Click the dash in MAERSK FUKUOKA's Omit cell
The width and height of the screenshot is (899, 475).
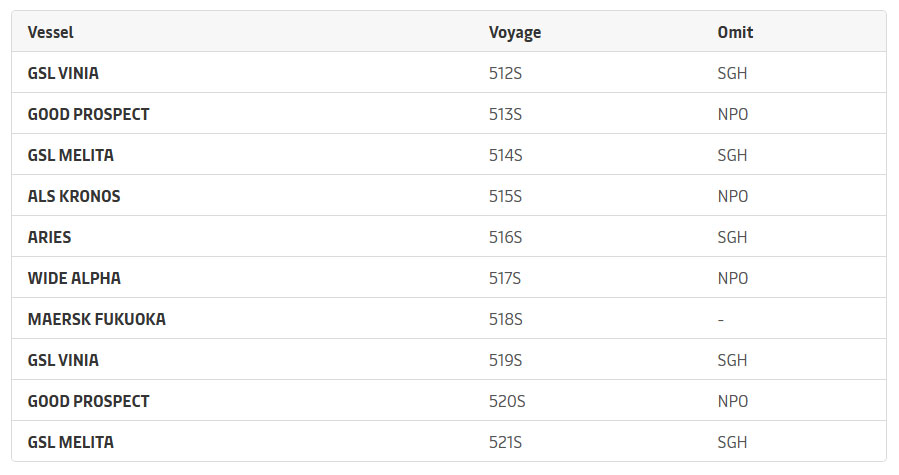click(x=721, y=320)
